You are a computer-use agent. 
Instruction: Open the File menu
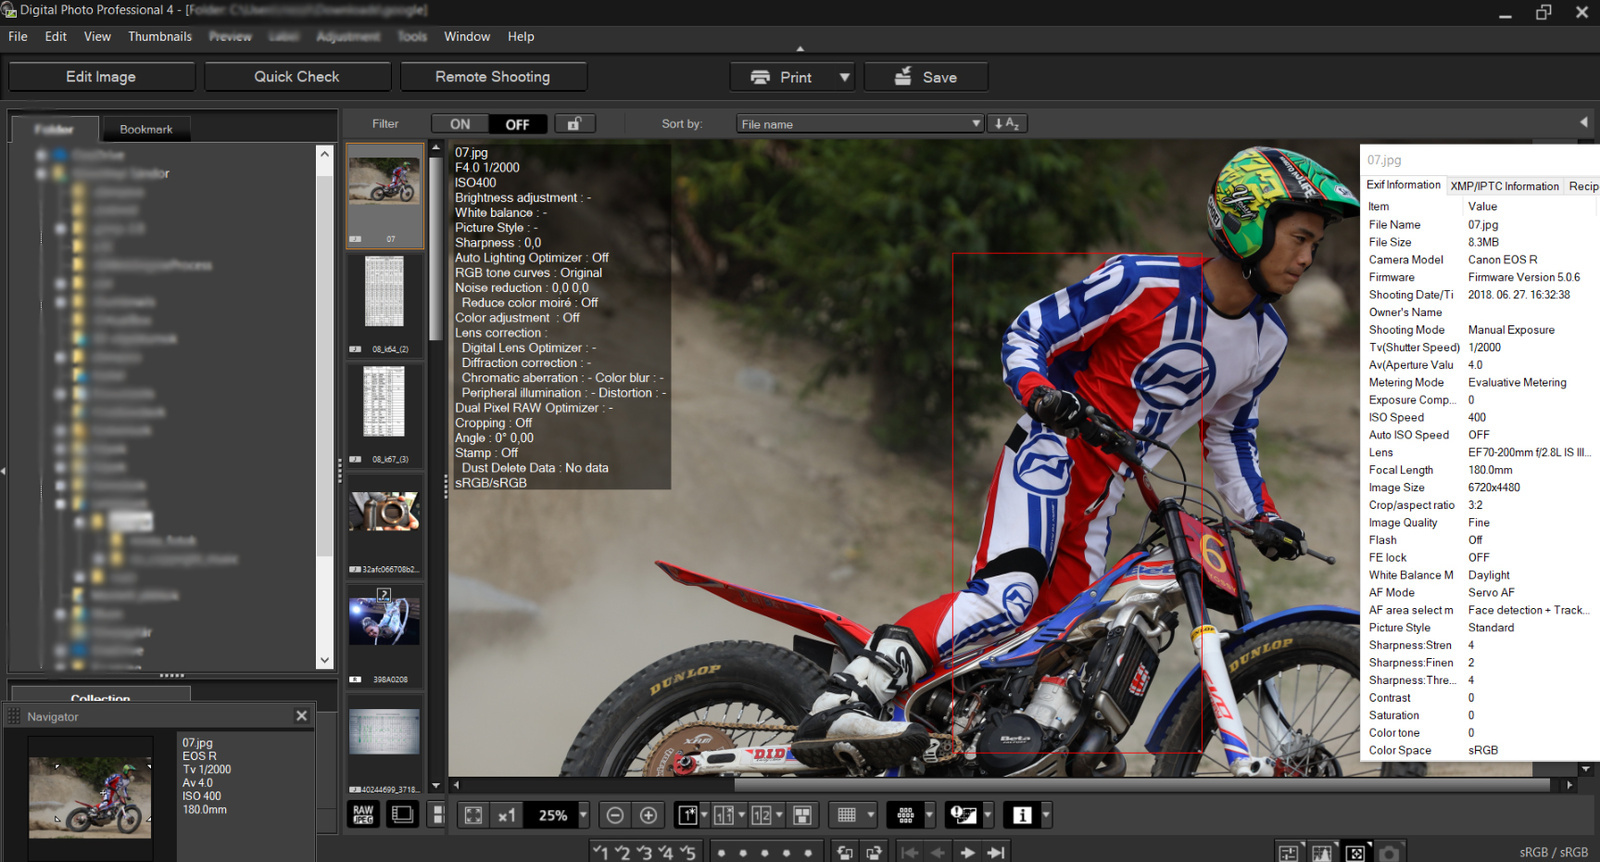(x=18, y=36)
